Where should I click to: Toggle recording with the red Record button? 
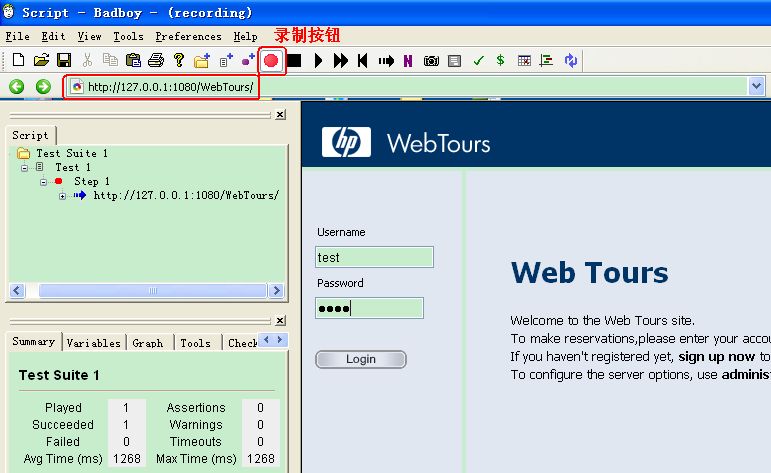click(x=271, y=60)
